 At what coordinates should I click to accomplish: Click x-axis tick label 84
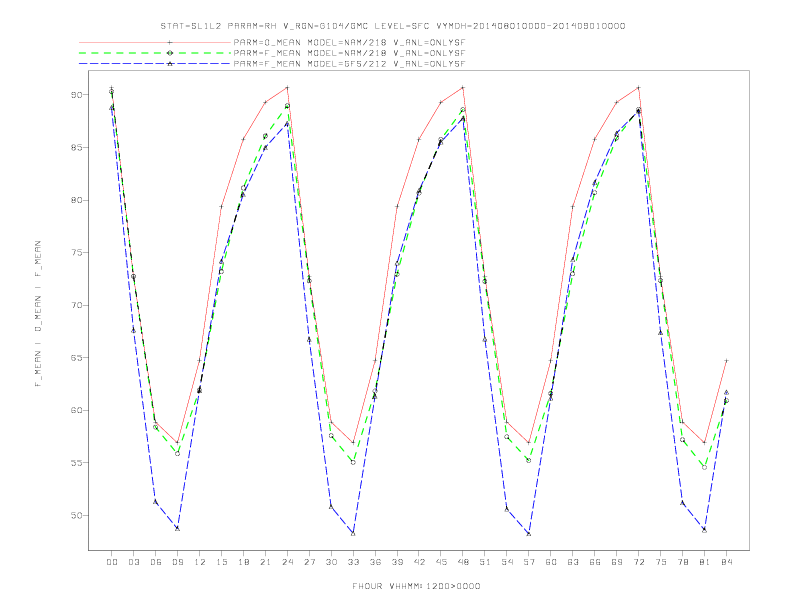(x=726, y=562)
